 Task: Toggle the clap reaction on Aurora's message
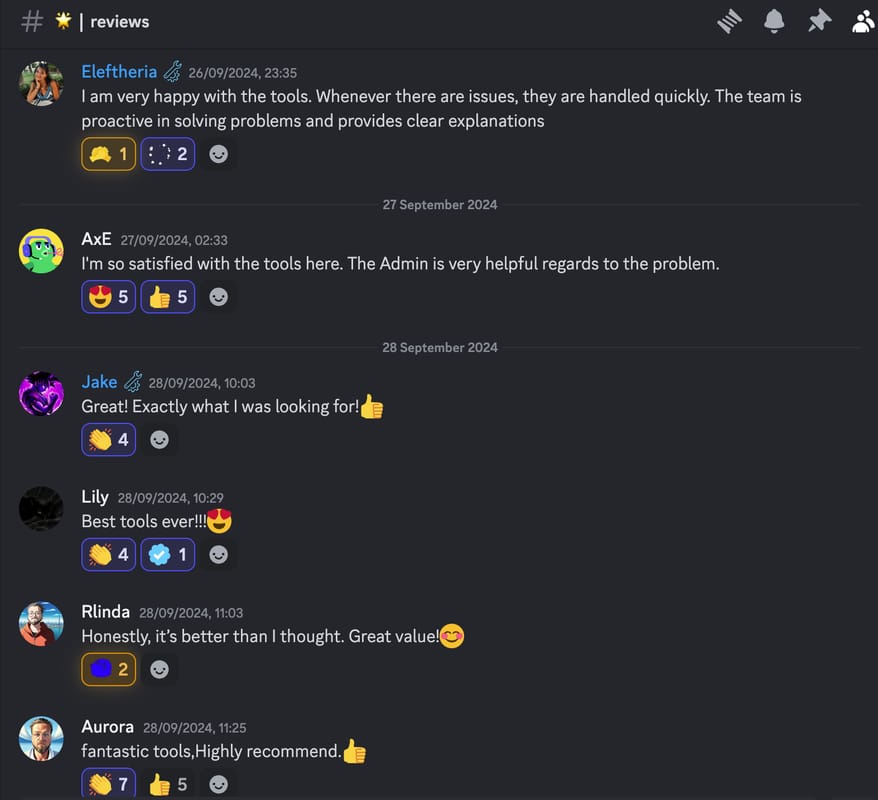[x=109, y=784]
